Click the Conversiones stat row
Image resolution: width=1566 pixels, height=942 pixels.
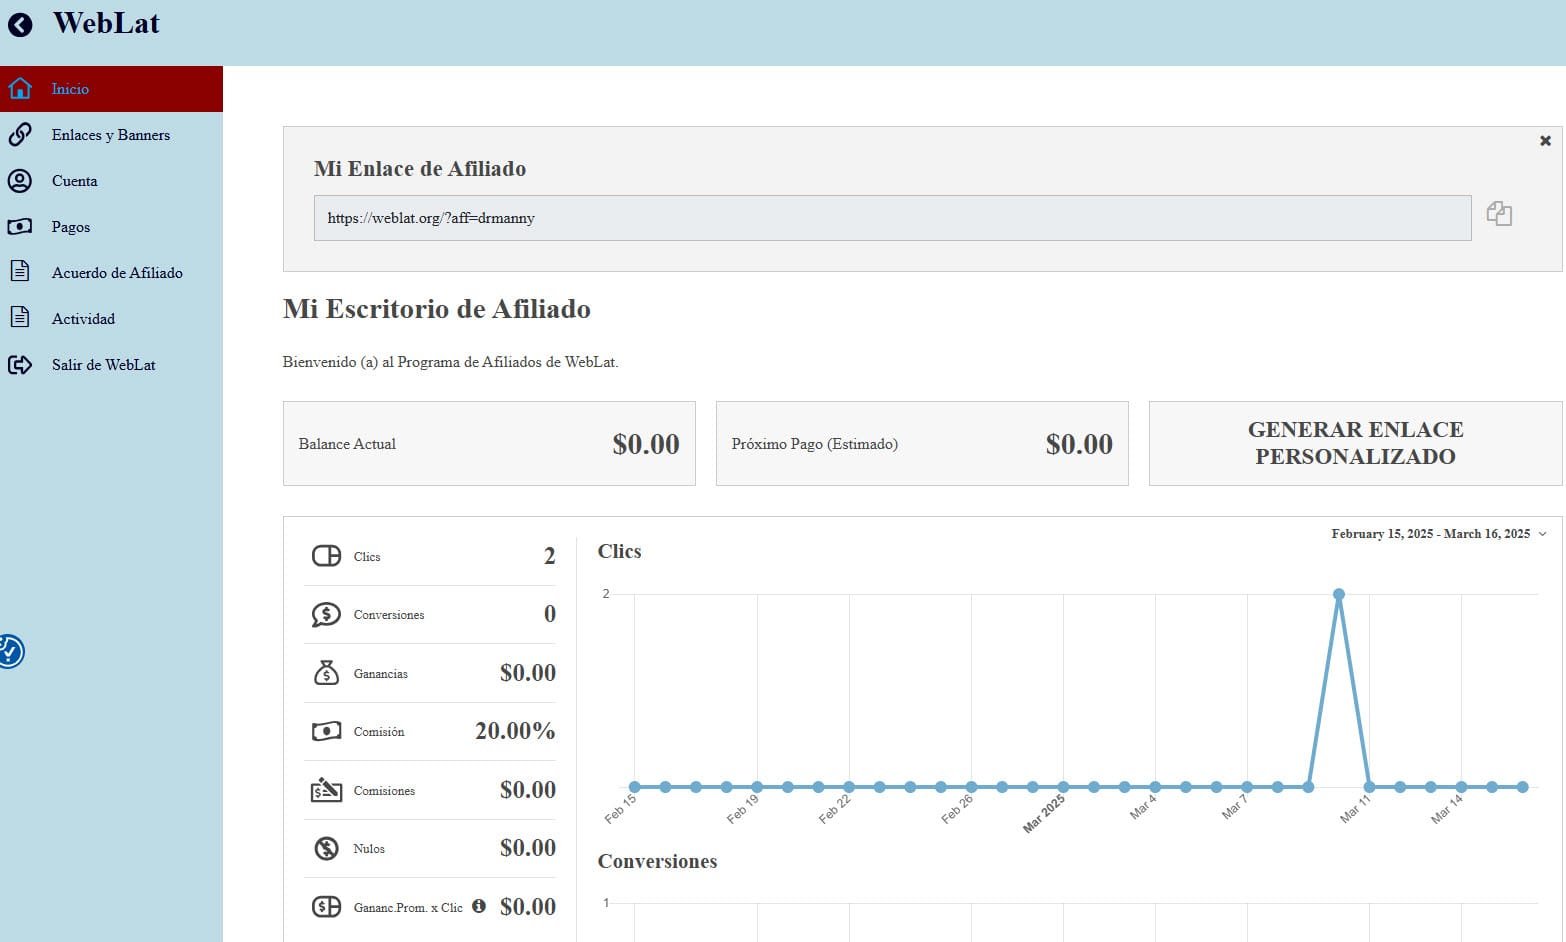coord(430,614)
